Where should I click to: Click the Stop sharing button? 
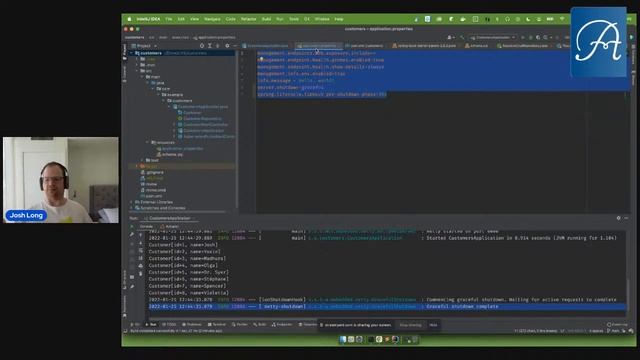pyautogui.click(x=410, y=325)
